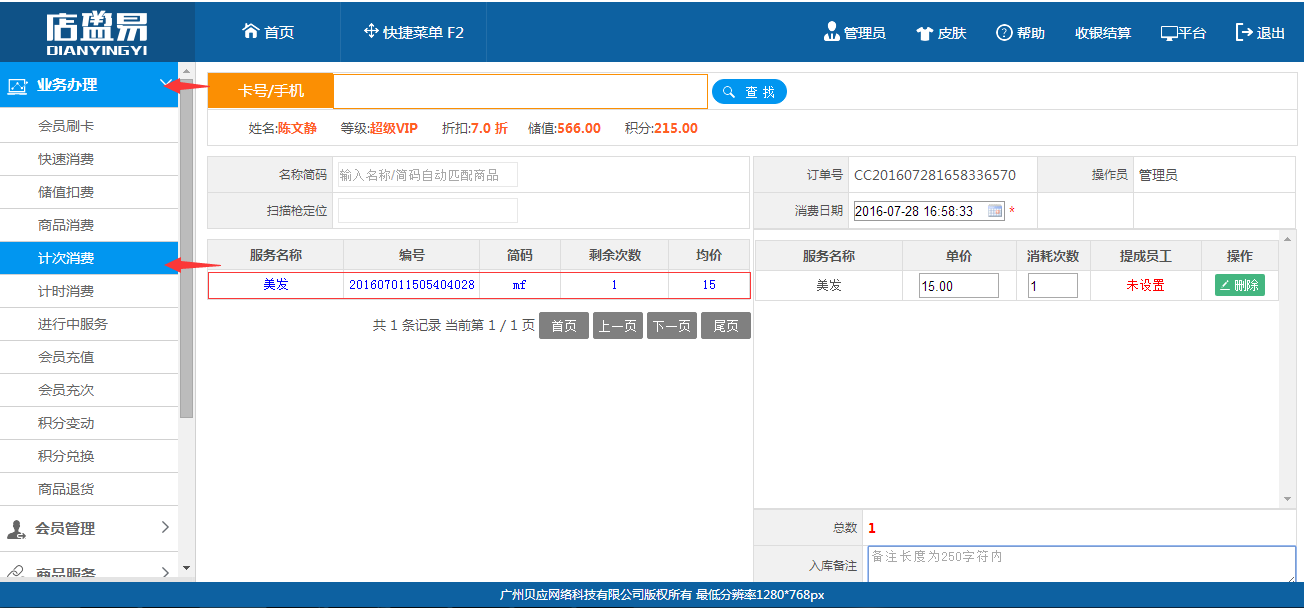The width and height of the screenshot is (1304, 608).
Task: Select 会员充值 in the sidebar
Action: [x=89, y=357]
